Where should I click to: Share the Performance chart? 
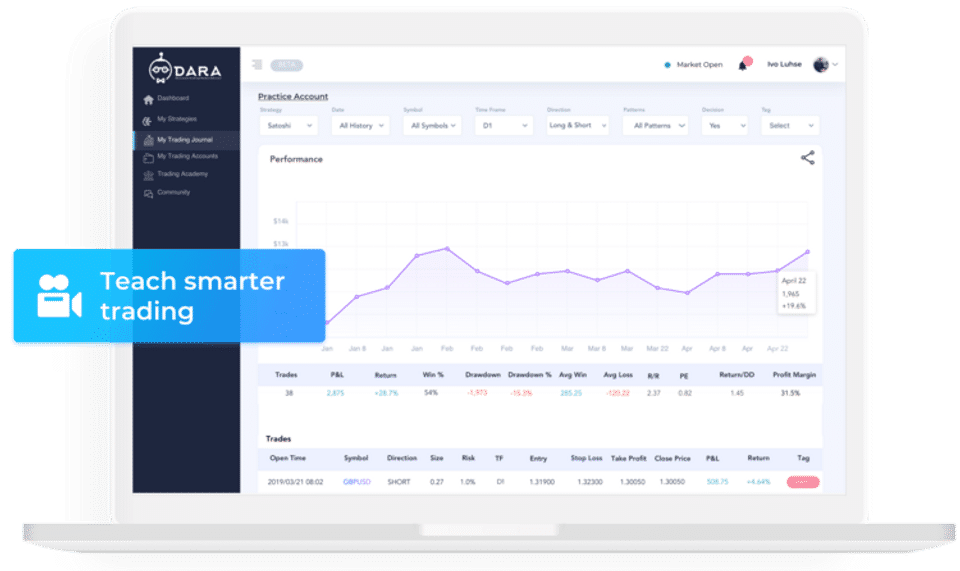(x=808, y=158)
